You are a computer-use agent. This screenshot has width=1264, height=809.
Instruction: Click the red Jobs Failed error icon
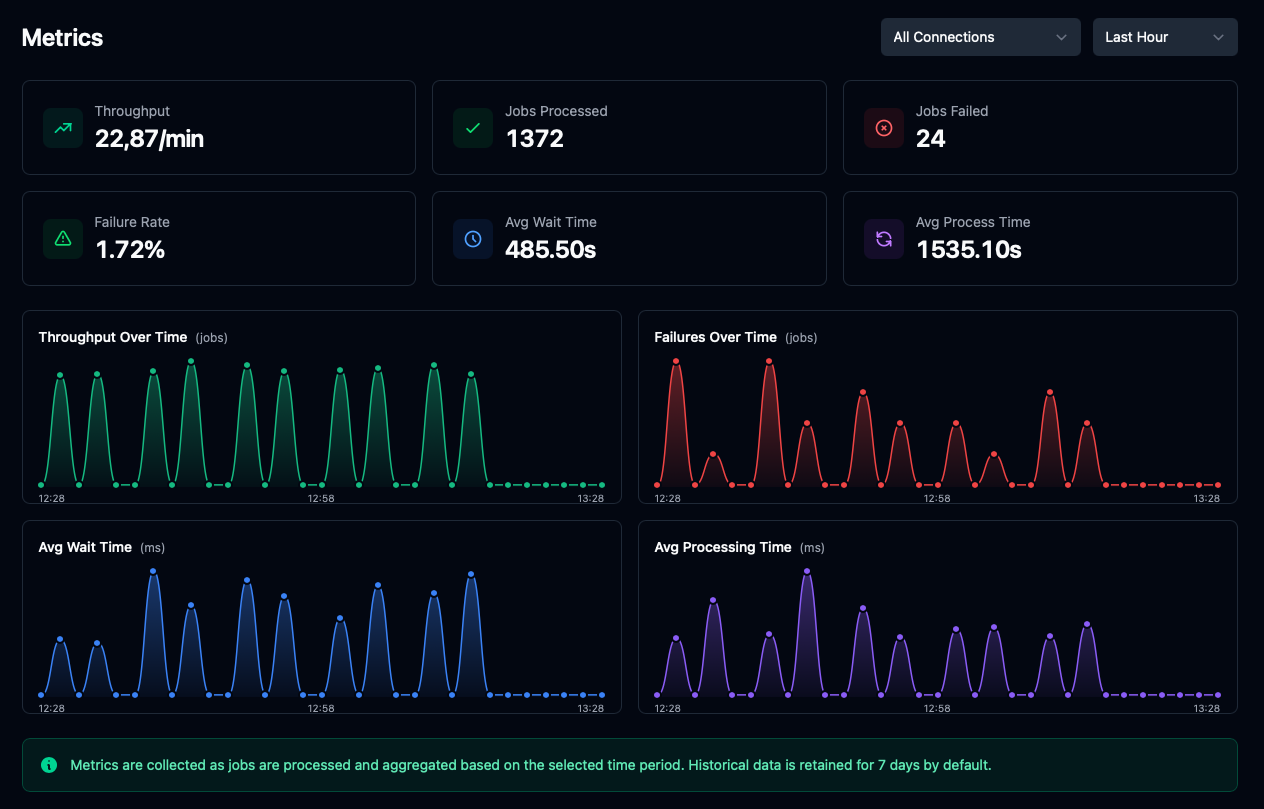pos(883,128)
